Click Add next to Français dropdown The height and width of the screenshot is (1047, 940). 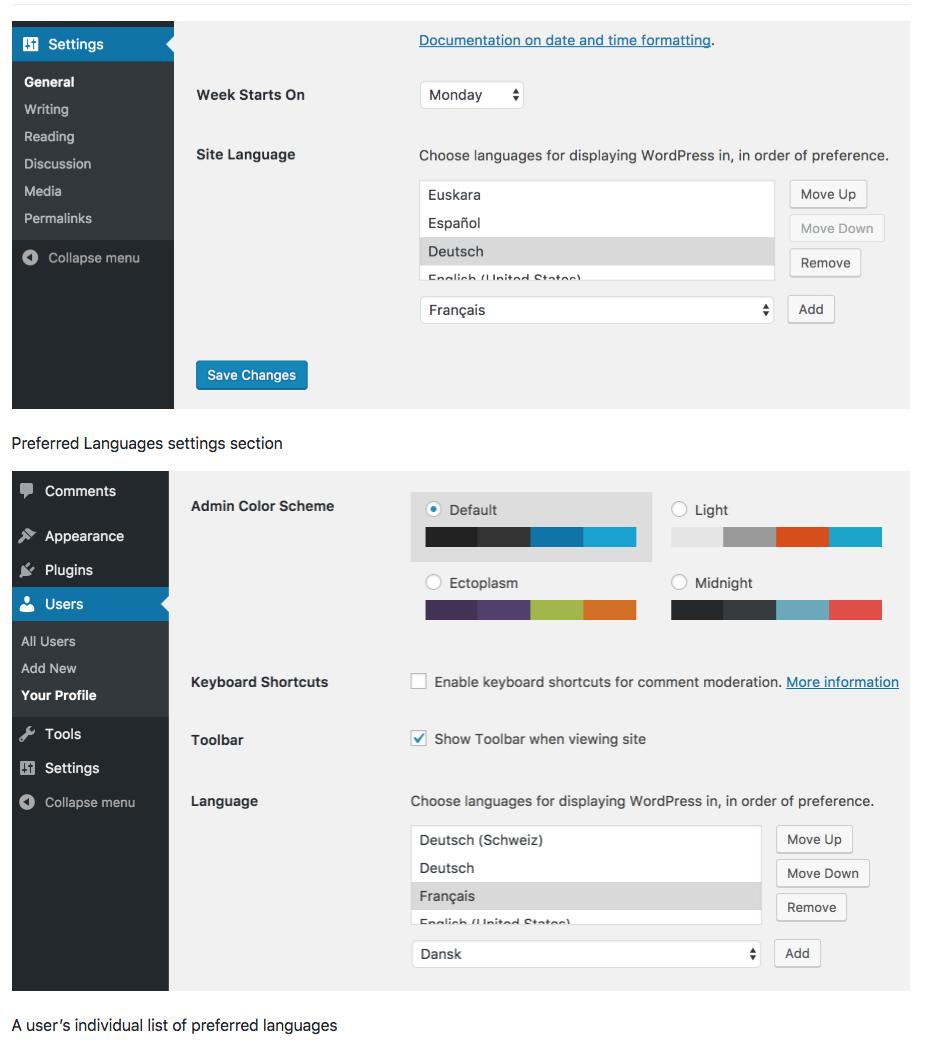pyautogui.click(x=811, y=309)
